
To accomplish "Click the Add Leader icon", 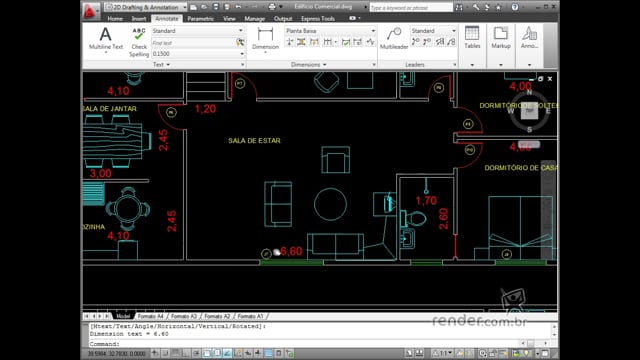I will pyautogui.click(x=416, y=42).
